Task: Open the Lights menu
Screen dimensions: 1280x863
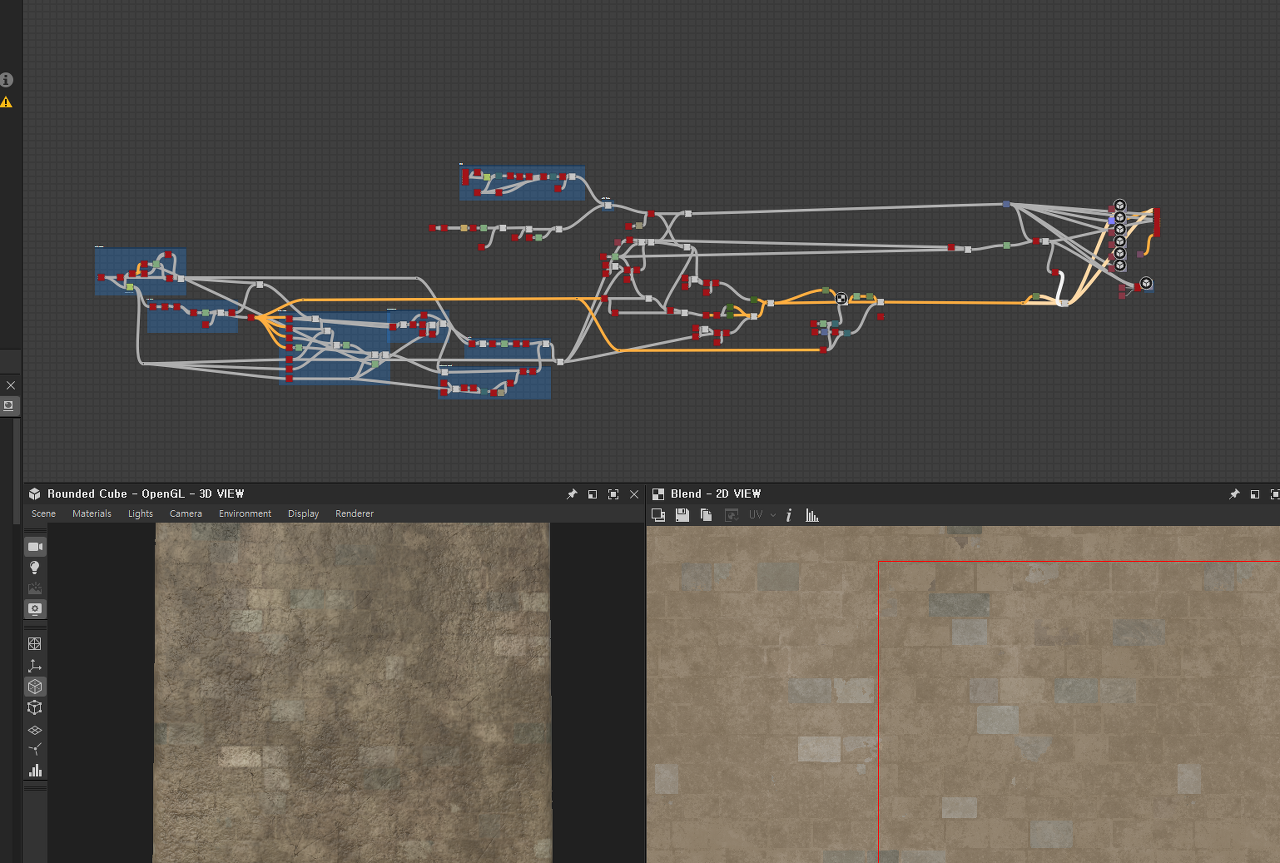Action: [x=141, y=514]
